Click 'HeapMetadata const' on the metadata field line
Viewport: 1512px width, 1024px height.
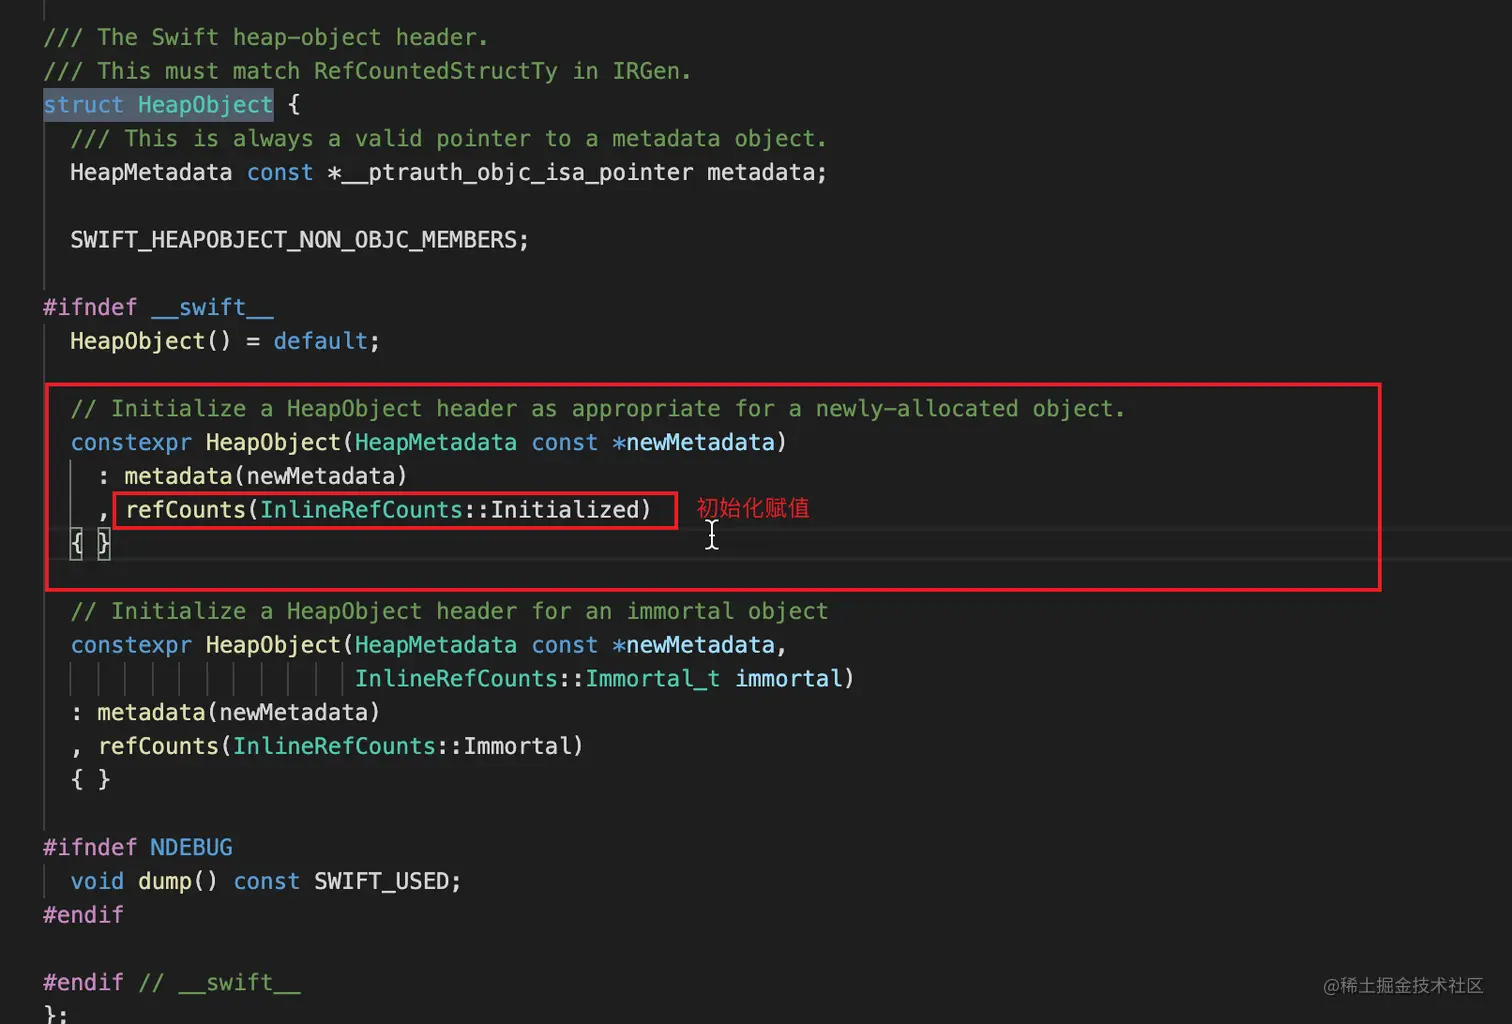coord(192,173)
